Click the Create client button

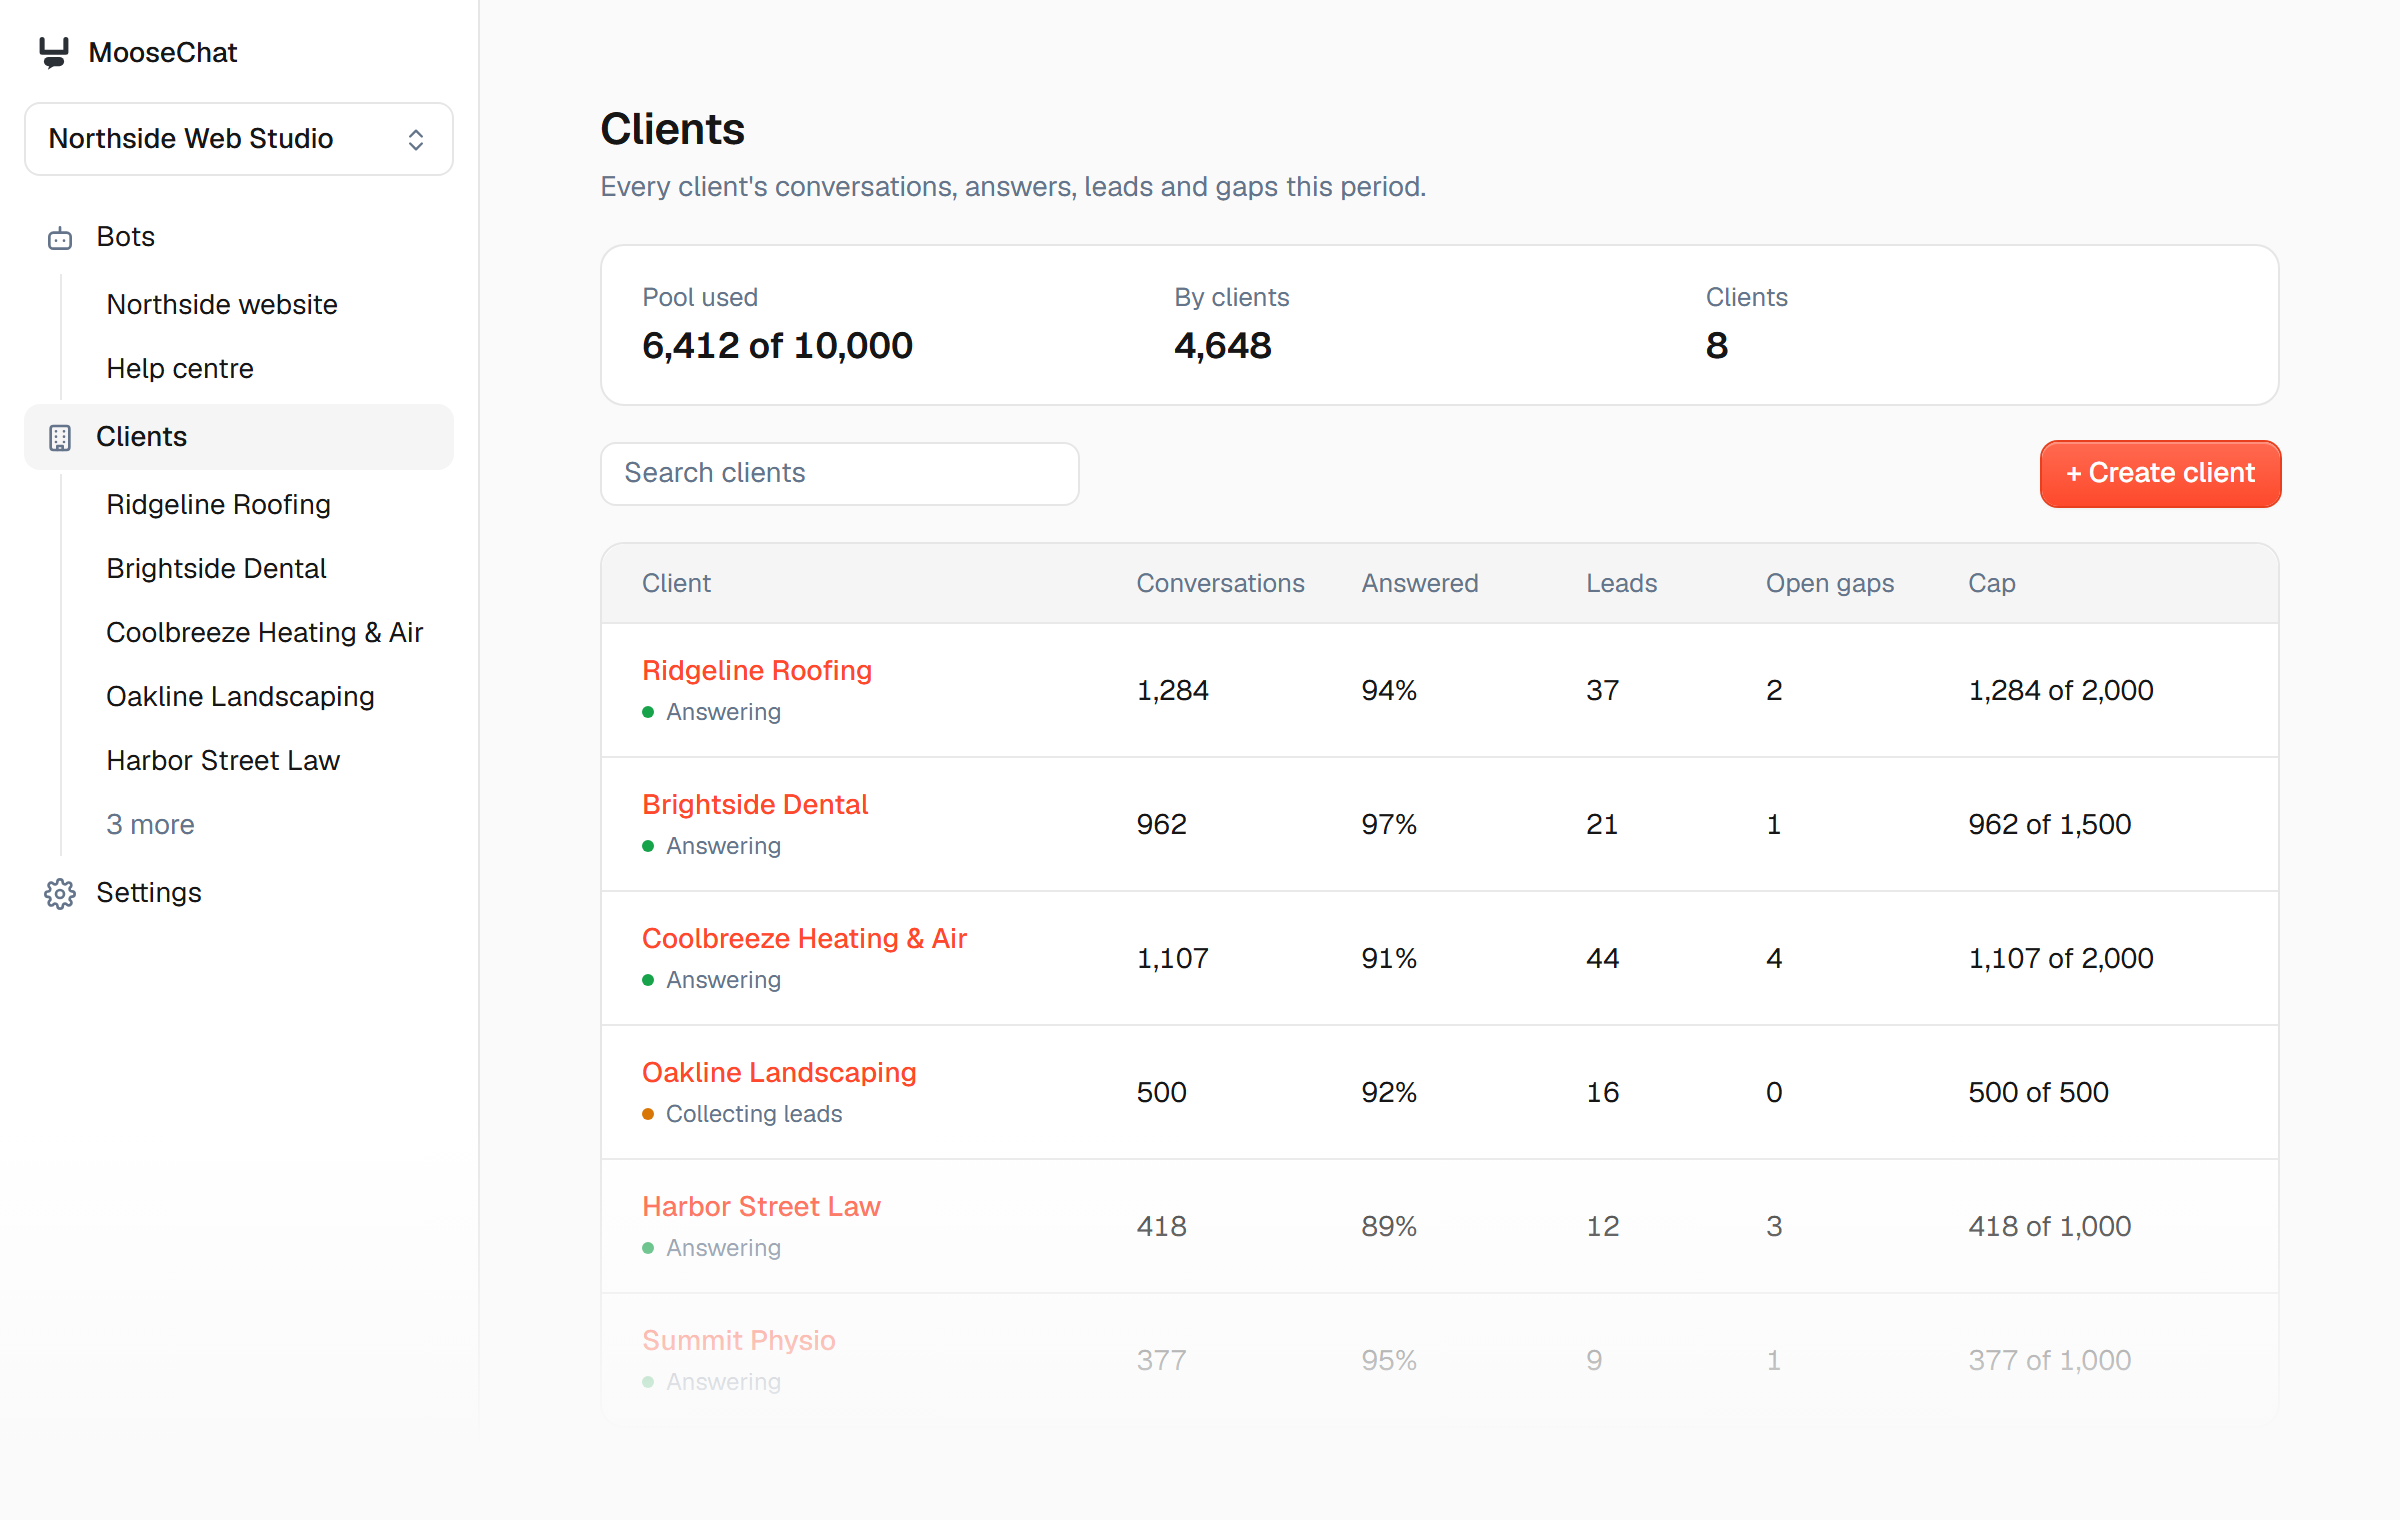[x=2160, y=474]
